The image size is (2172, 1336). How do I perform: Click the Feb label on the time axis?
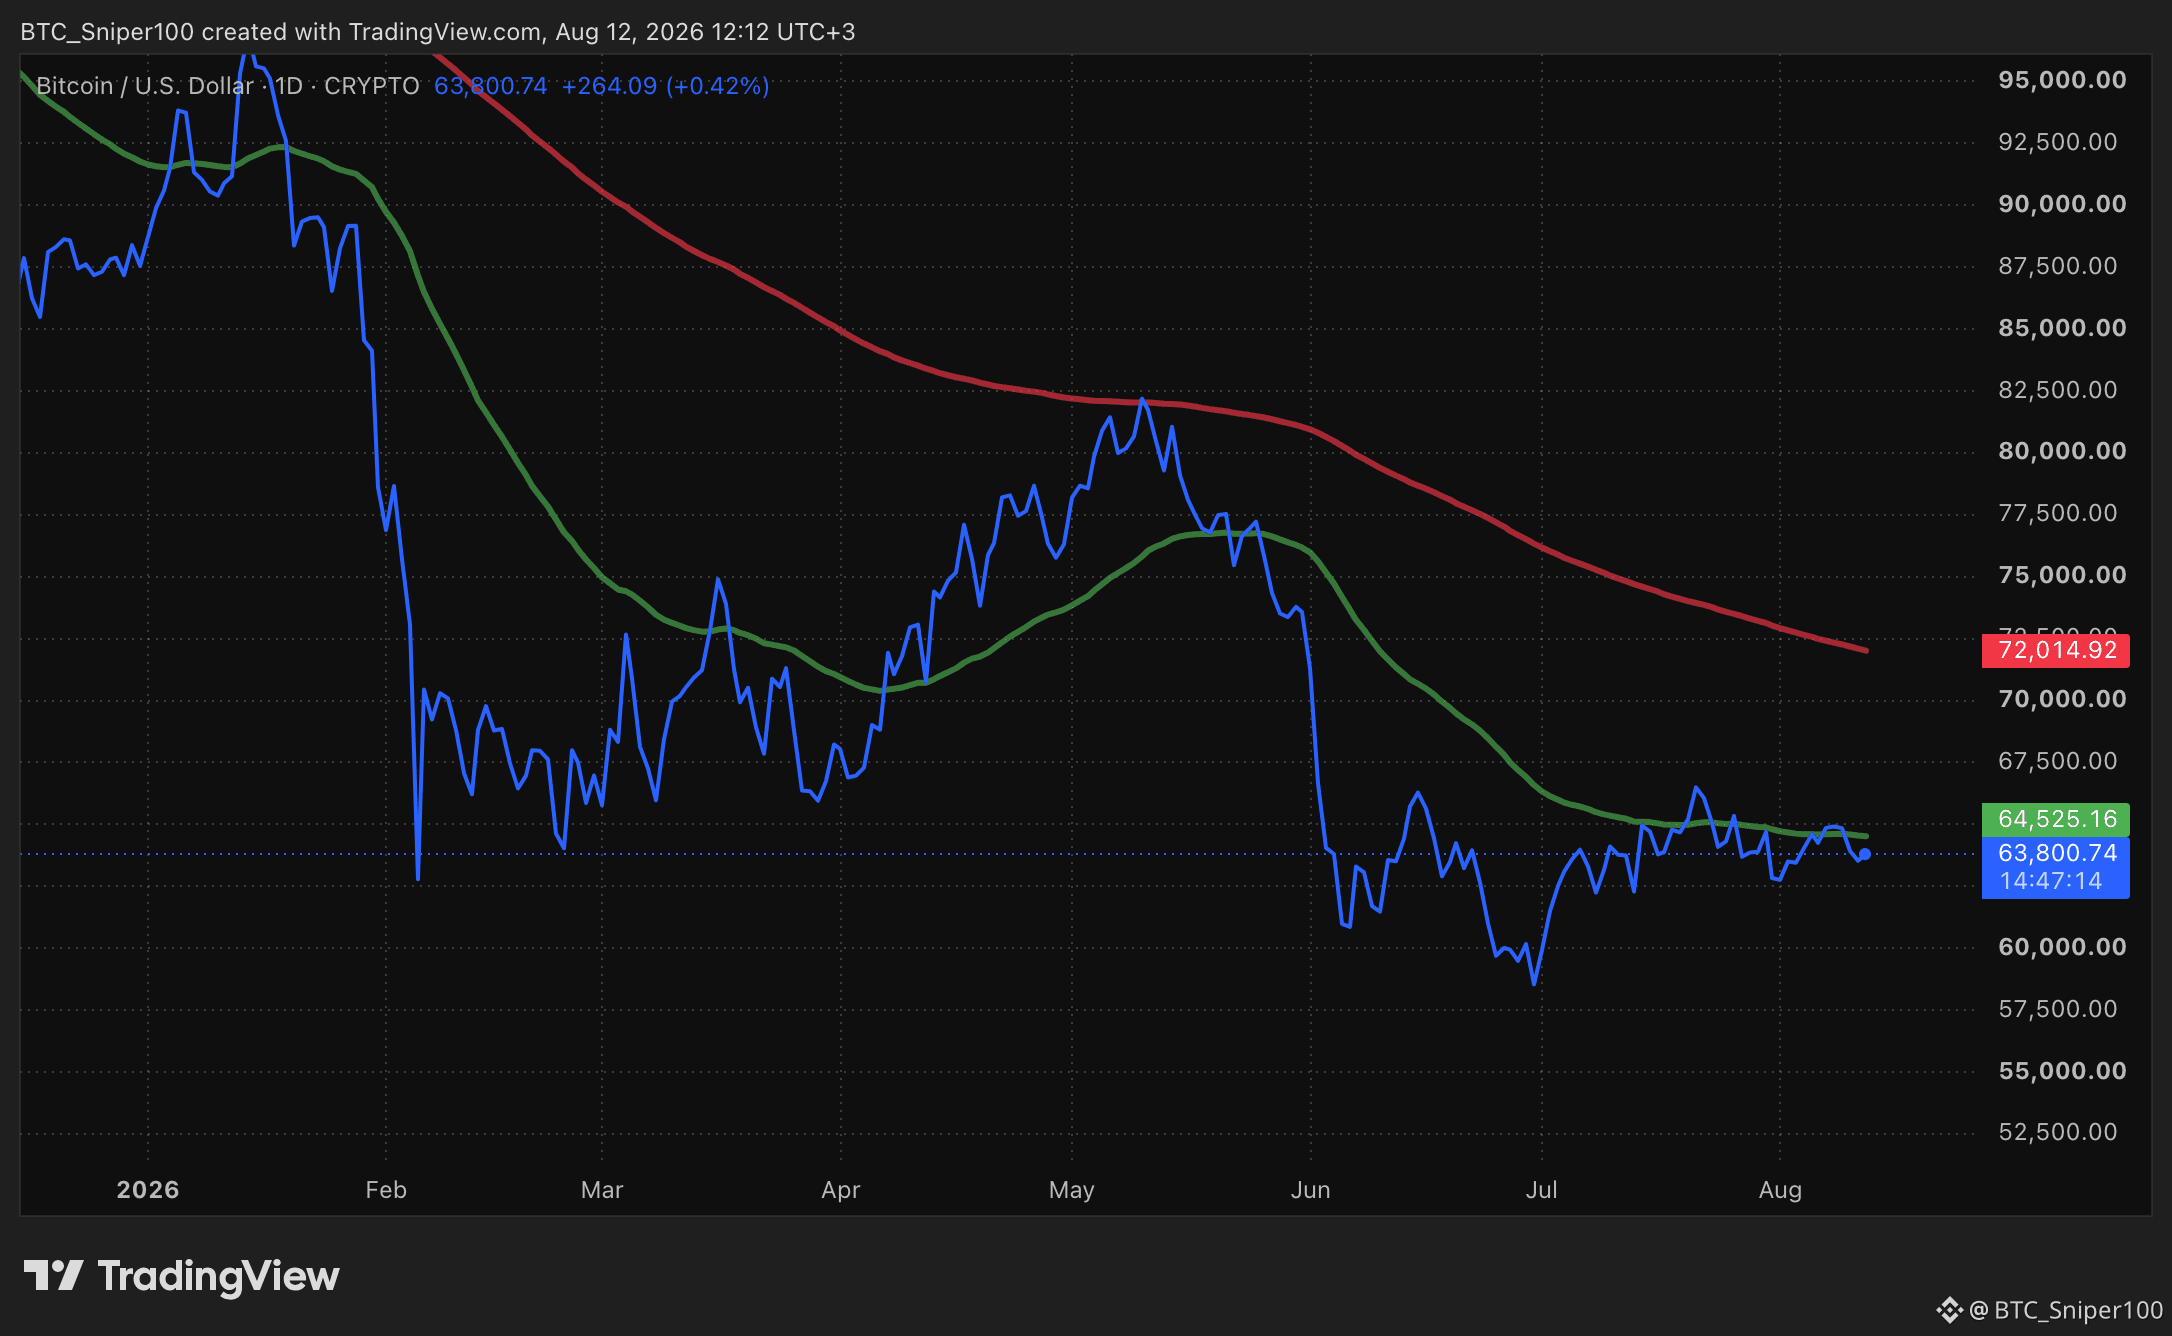pyautogui.click(x=386, y=1190)
